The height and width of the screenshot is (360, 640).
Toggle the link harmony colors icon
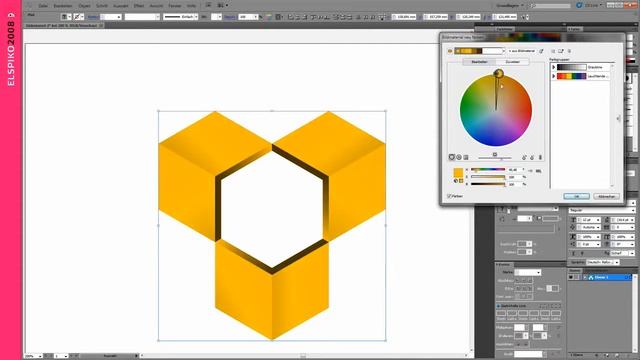tap(540, 157)
